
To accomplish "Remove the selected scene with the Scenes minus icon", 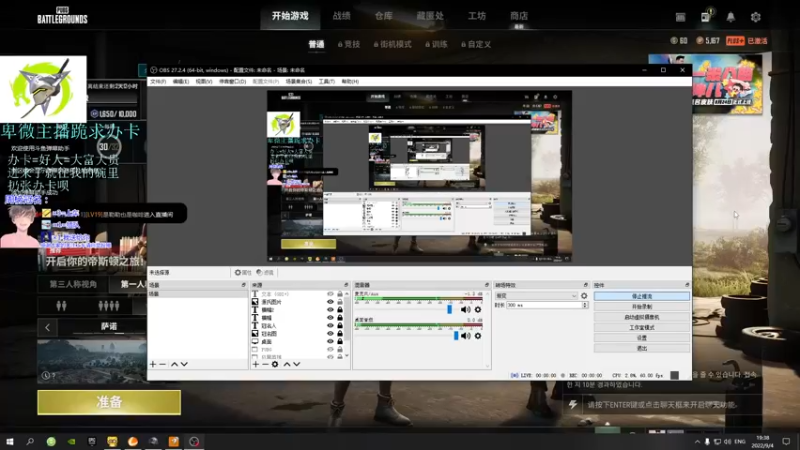I will click(163, 364).
